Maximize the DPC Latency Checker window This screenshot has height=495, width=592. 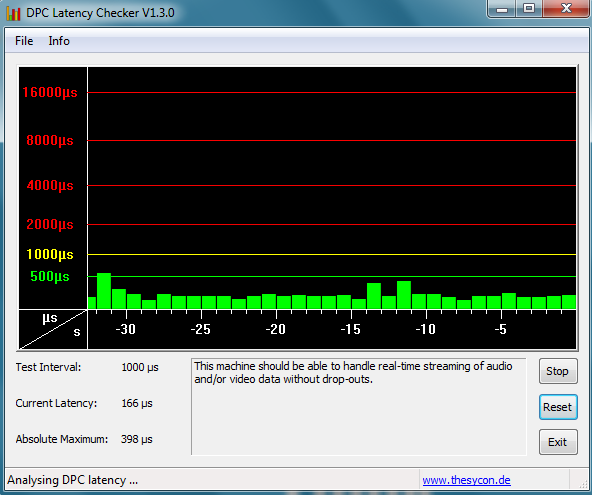pyautogui.click(x=529, y=9)
